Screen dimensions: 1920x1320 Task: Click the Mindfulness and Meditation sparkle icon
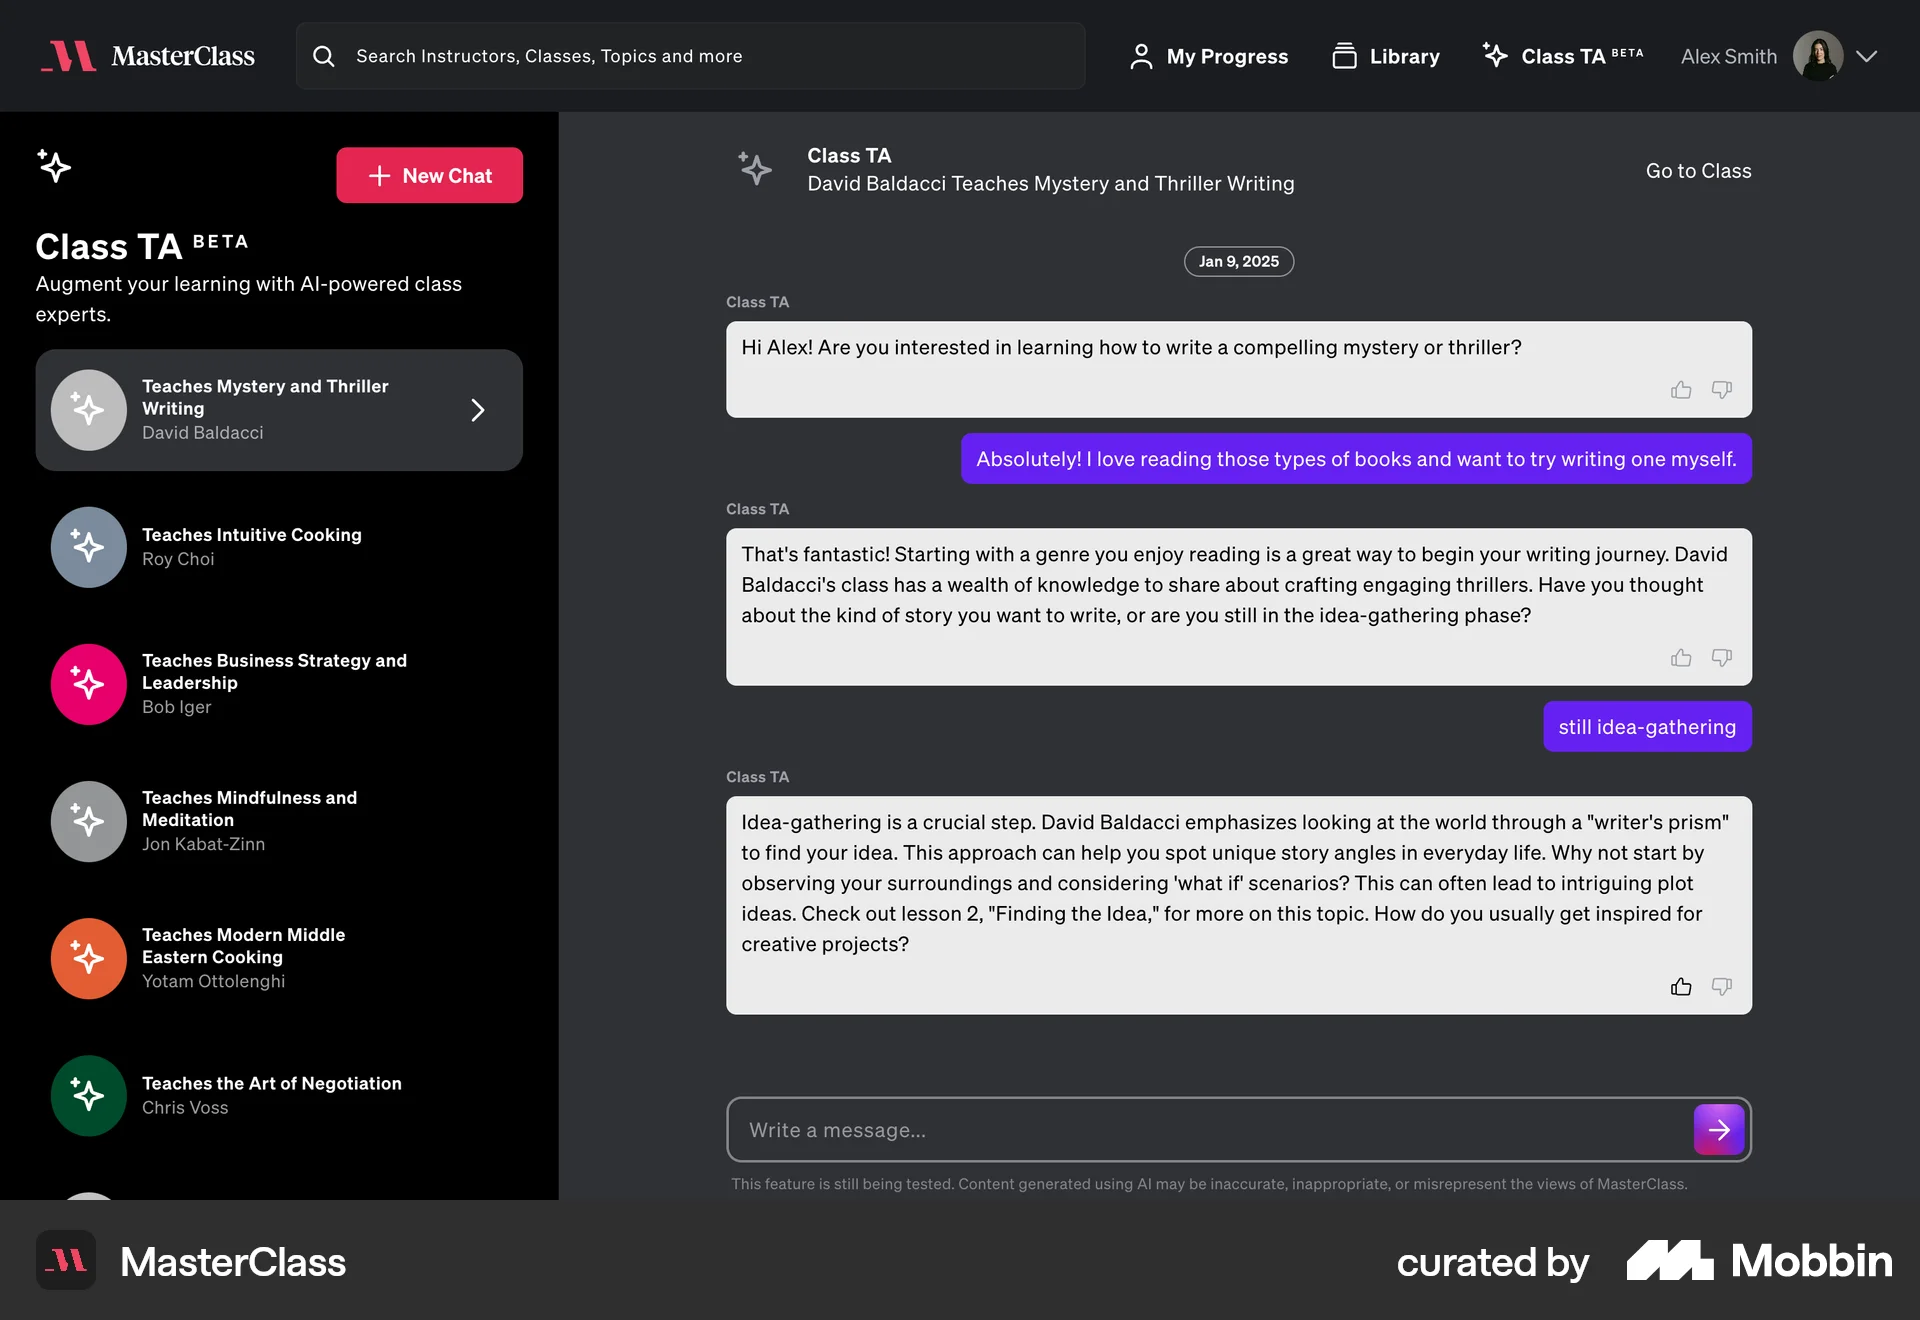[x=88, y=821]
